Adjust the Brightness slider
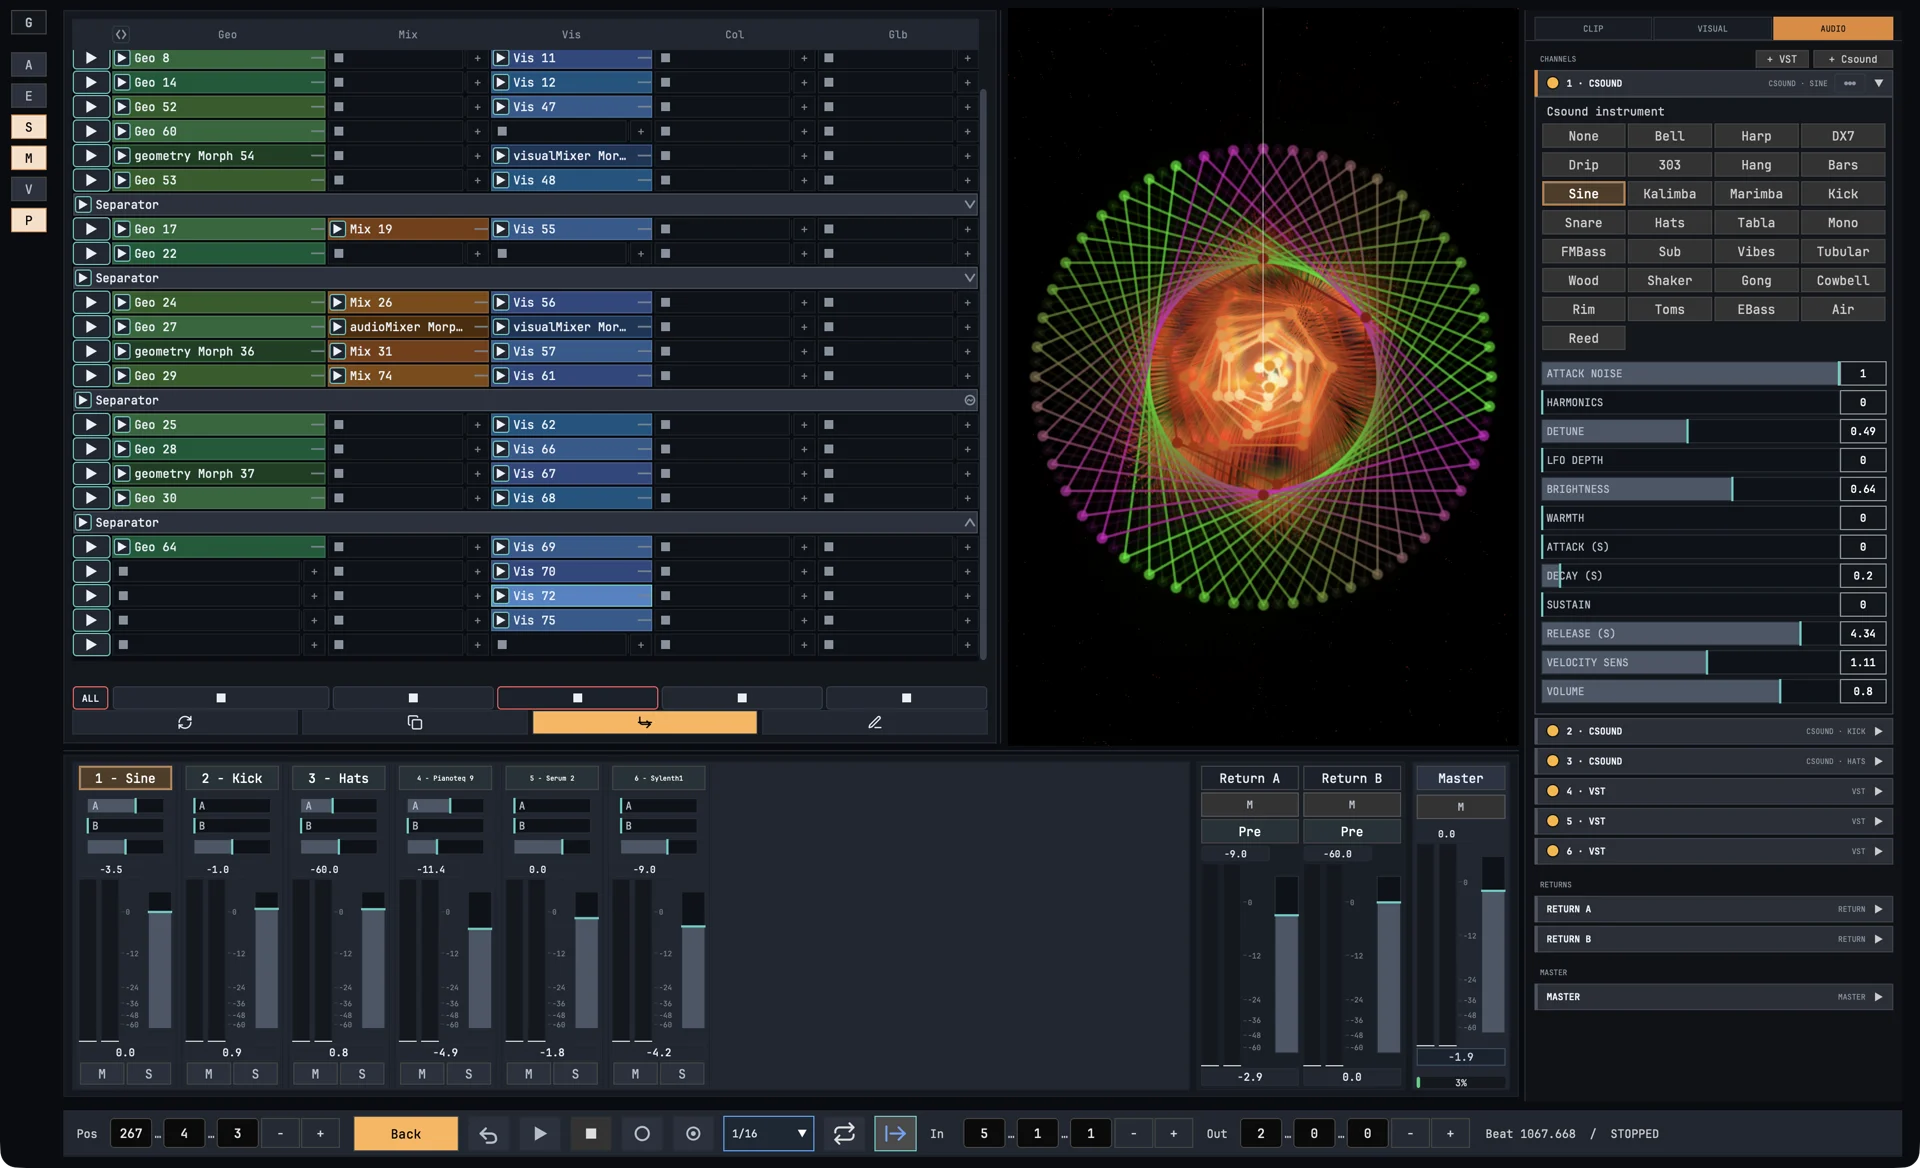The width and height of the screenshot is (1920, 1168). (1689, 489)
